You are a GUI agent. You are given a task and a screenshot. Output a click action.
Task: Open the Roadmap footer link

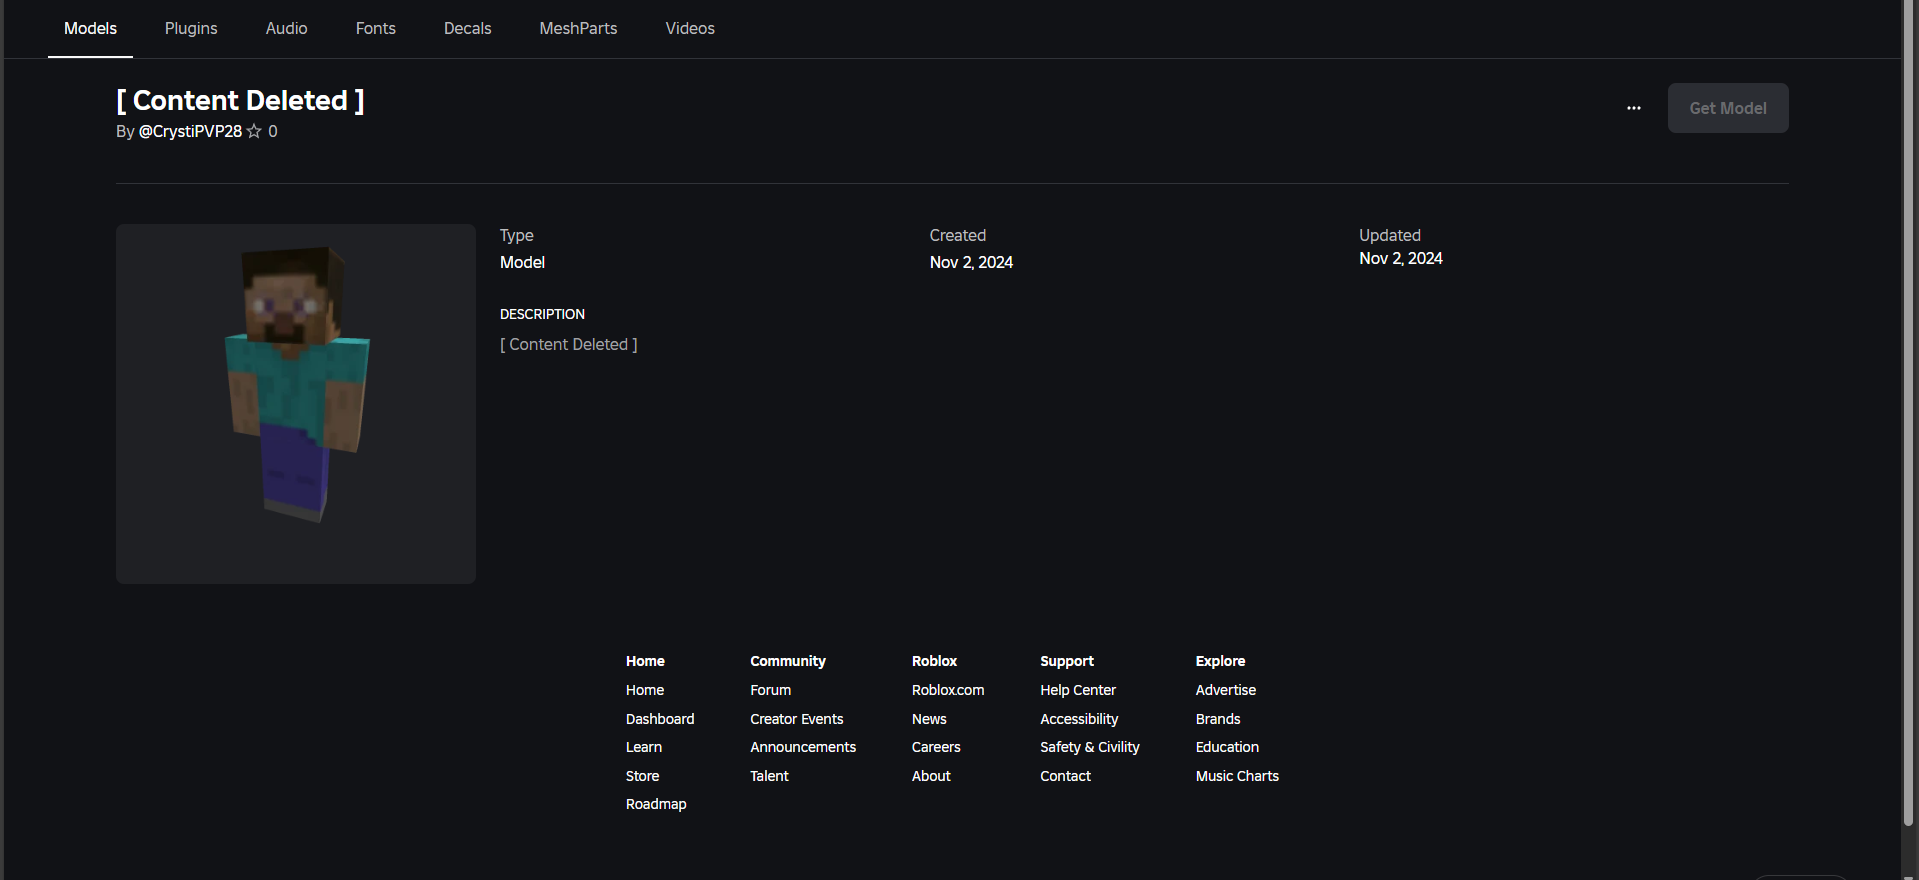tap(656, 804)
